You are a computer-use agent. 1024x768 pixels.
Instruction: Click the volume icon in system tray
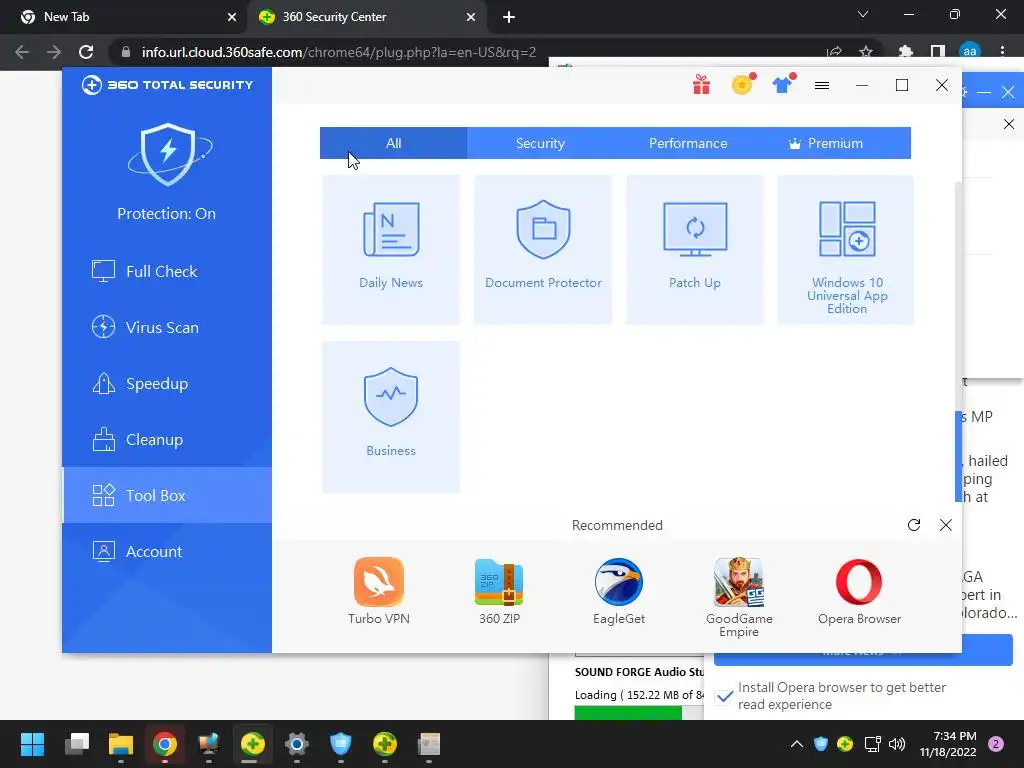click(x=897, y=744)
